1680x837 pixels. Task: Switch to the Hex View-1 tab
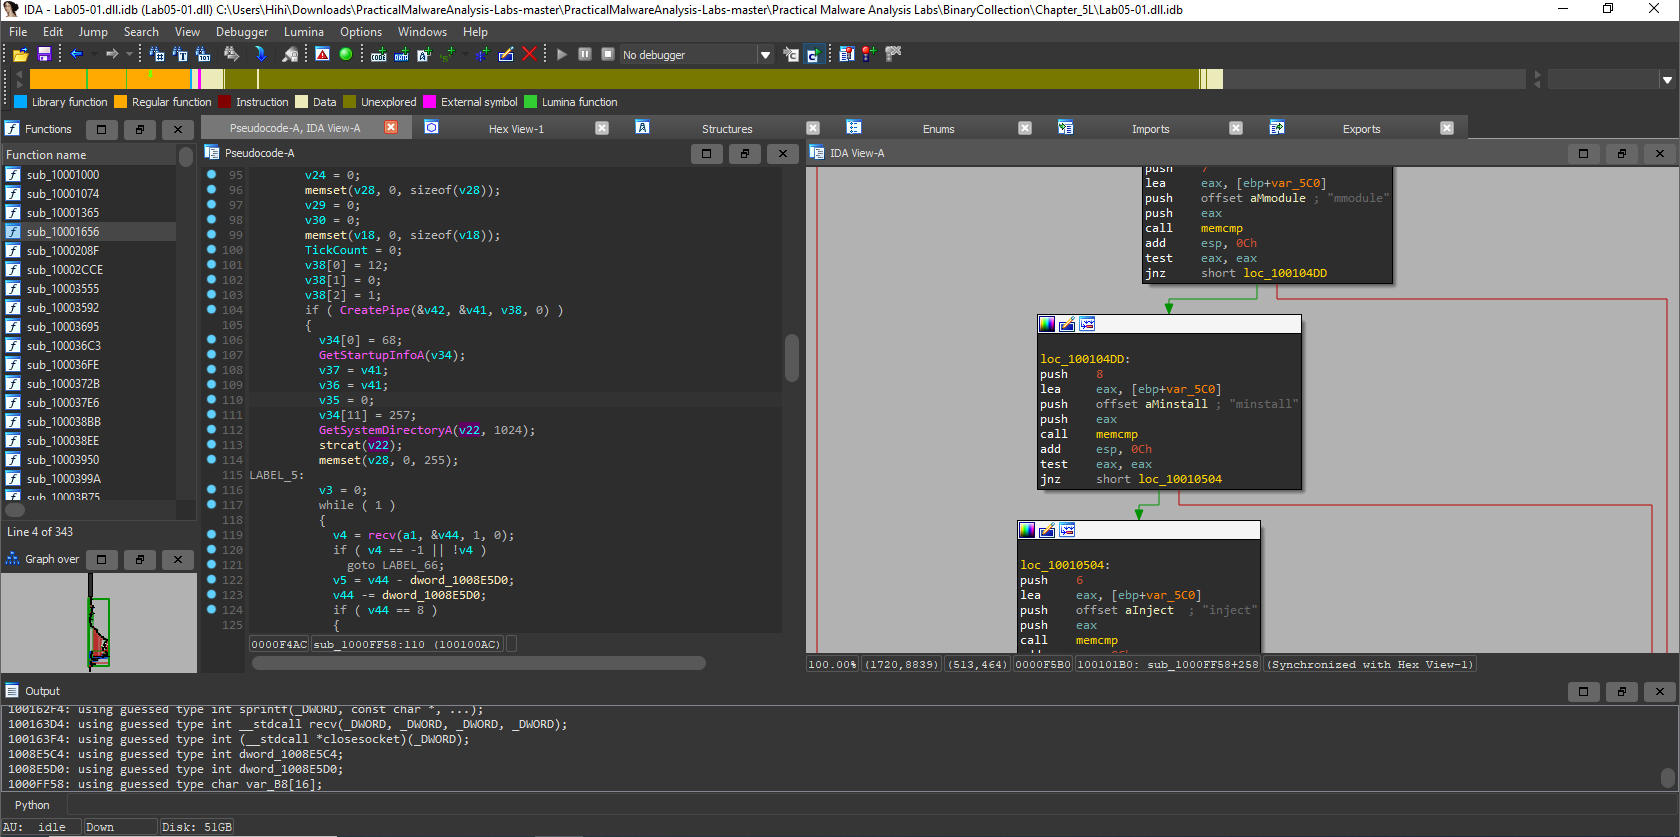[x=516, y=129]
